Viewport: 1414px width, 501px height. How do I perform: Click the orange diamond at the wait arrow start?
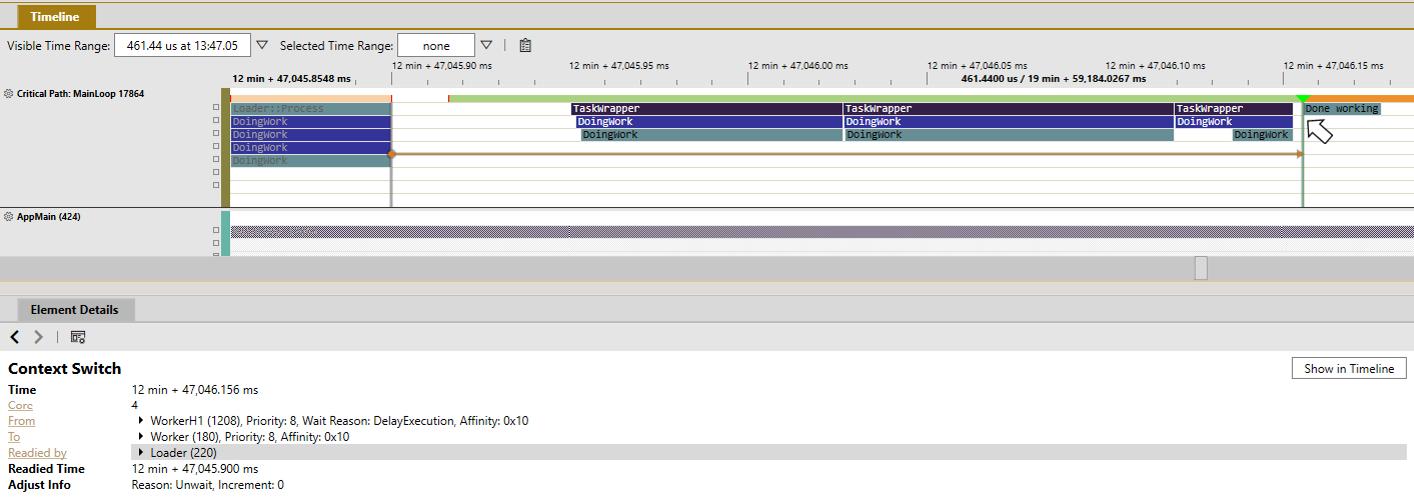(391, 154)
